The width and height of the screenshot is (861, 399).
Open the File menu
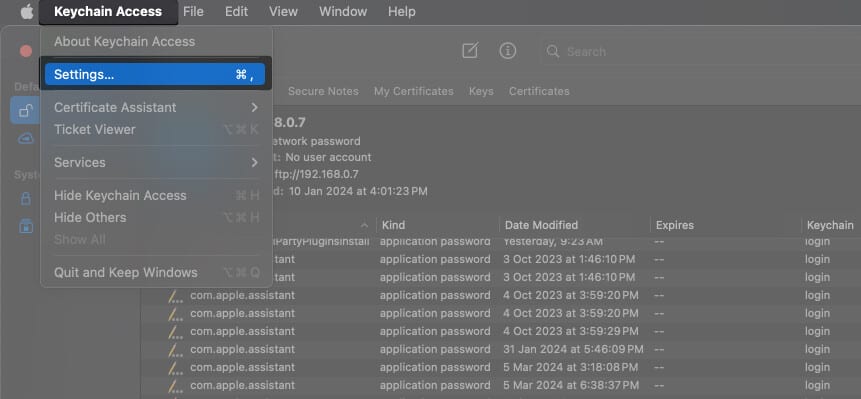point(193,12)
